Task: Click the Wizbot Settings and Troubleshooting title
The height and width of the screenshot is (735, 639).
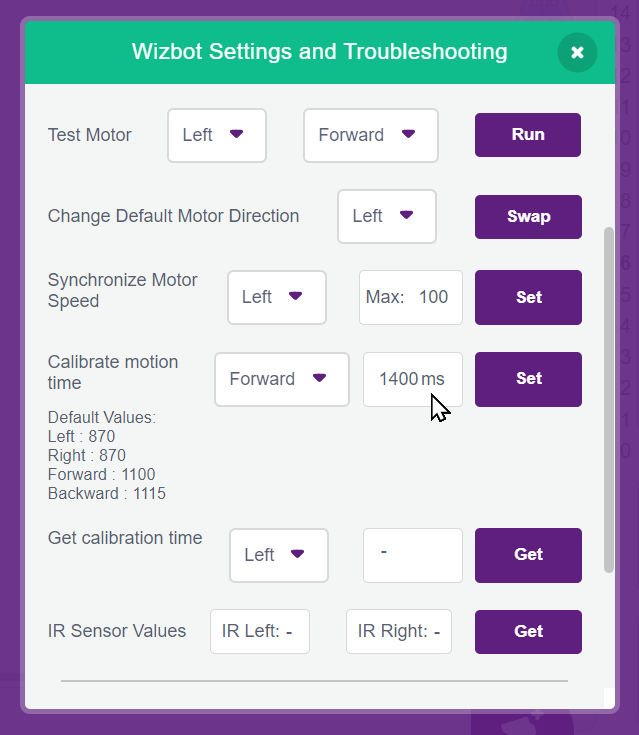Action: coord(319,52)
